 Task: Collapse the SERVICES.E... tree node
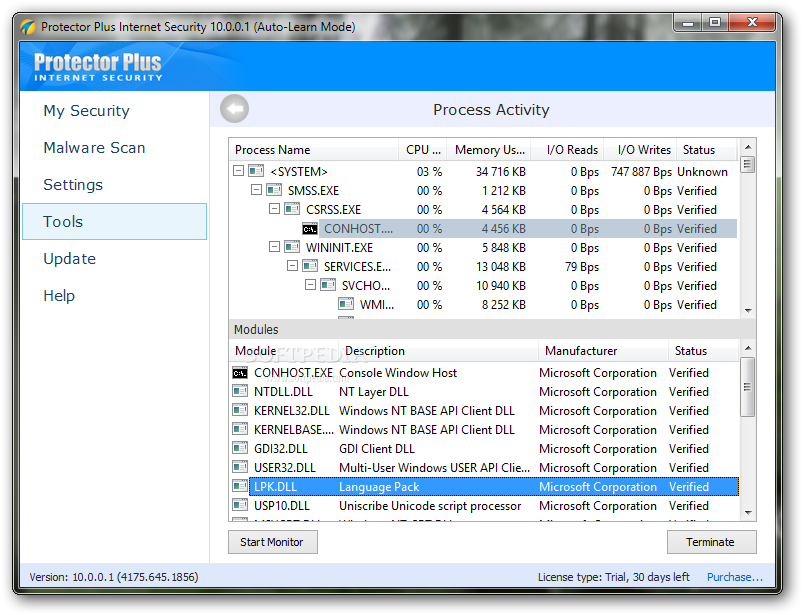tap(292, 265)
